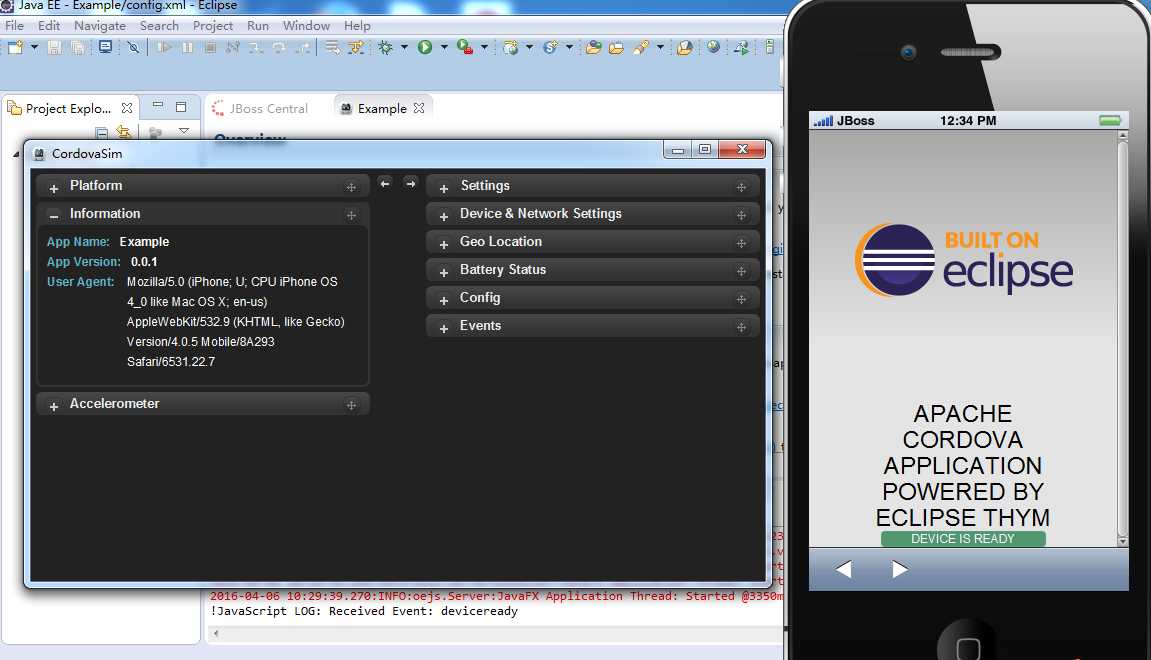Minimize the Project Explorer view

click(158, 106)
